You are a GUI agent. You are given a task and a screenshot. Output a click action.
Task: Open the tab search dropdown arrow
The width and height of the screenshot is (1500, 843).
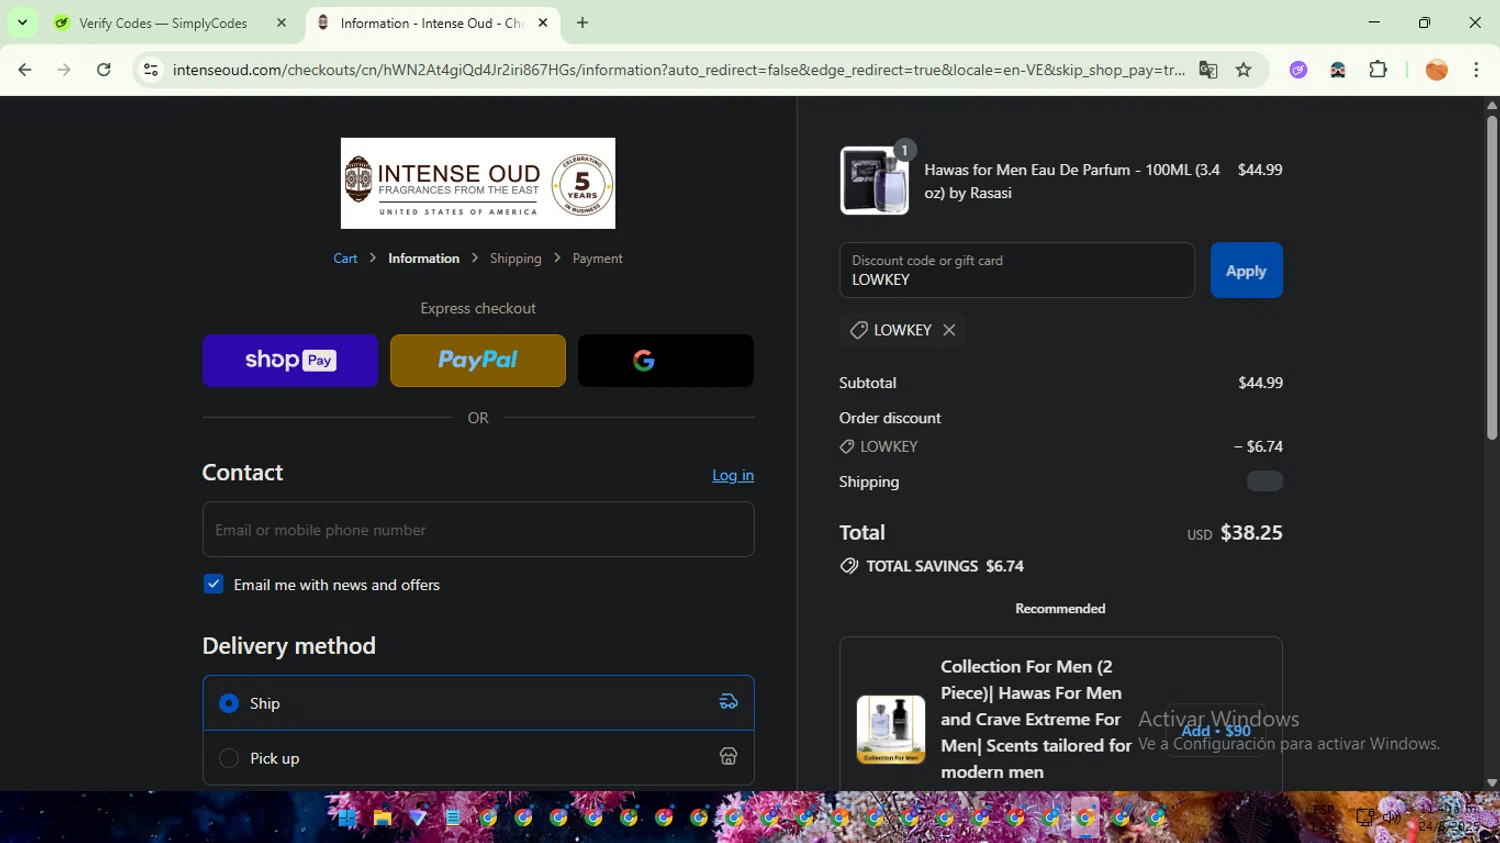[22, 22]
